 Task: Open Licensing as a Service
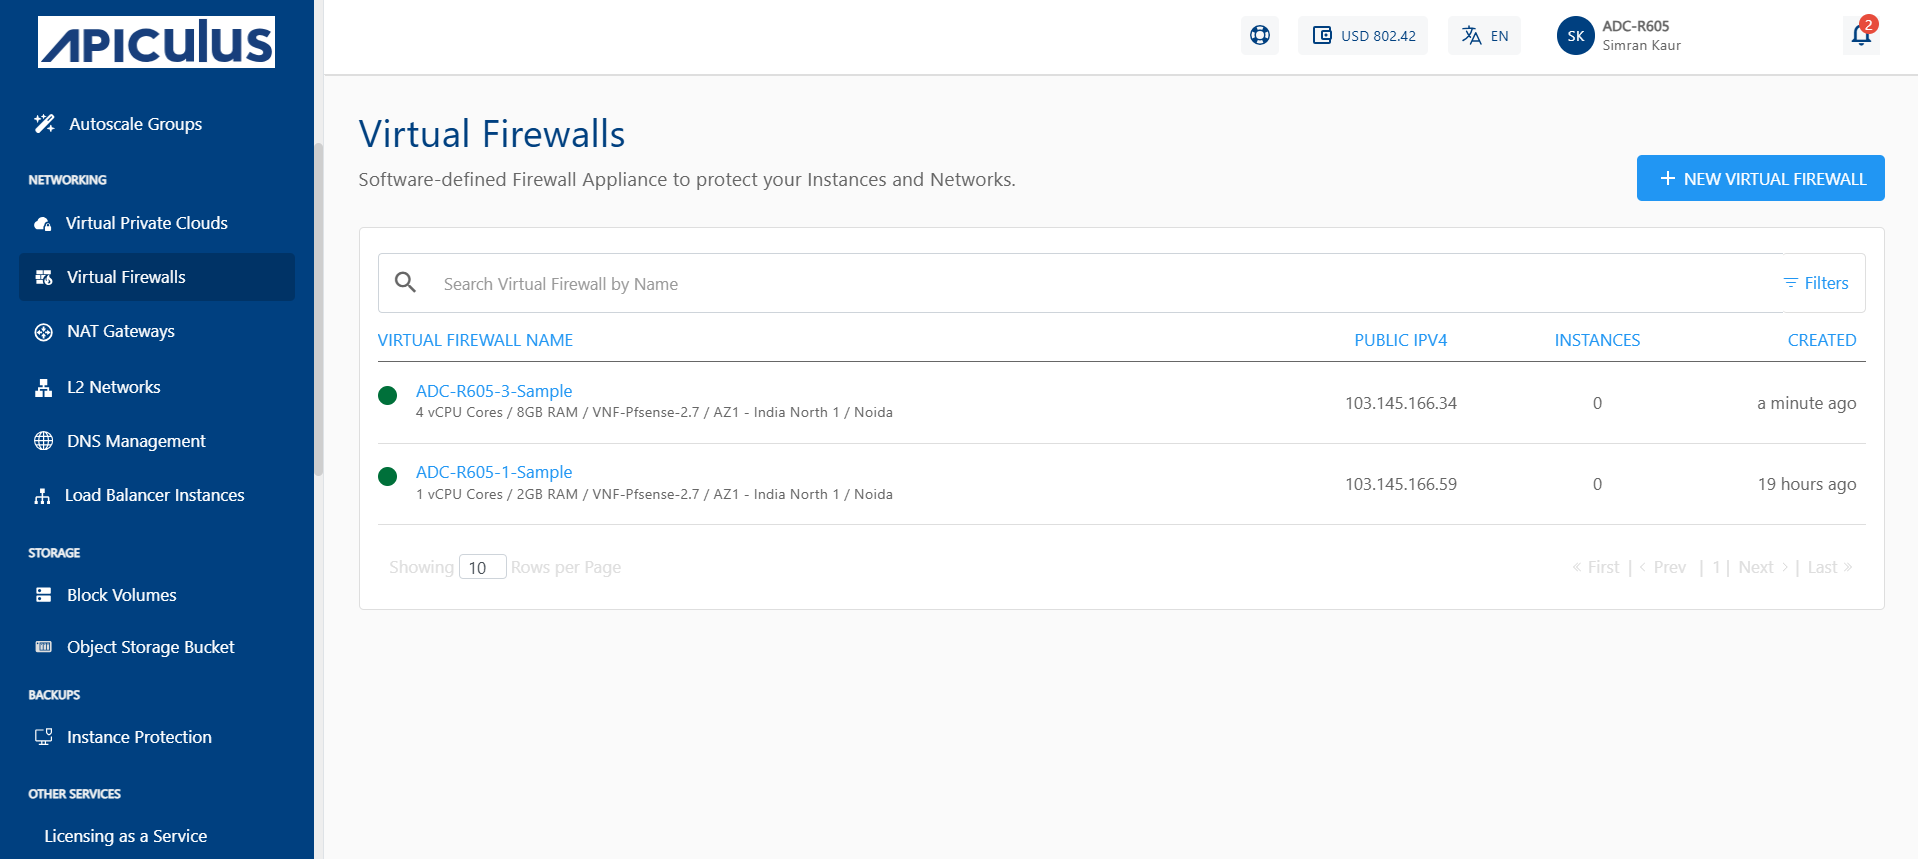[x=126, y=836]
